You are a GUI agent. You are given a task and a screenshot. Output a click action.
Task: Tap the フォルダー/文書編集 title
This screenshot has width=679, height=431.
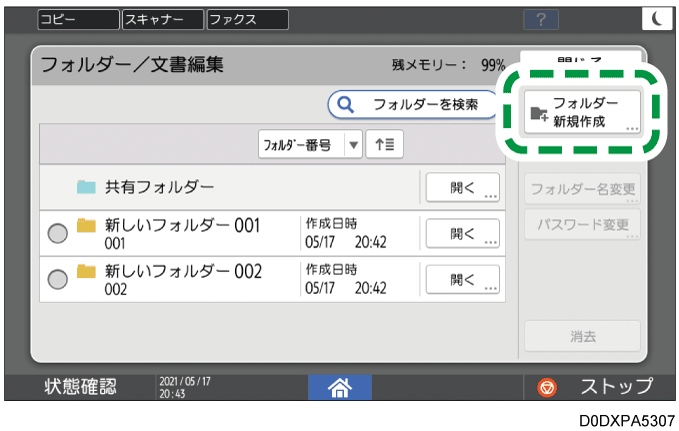point(132,65)
